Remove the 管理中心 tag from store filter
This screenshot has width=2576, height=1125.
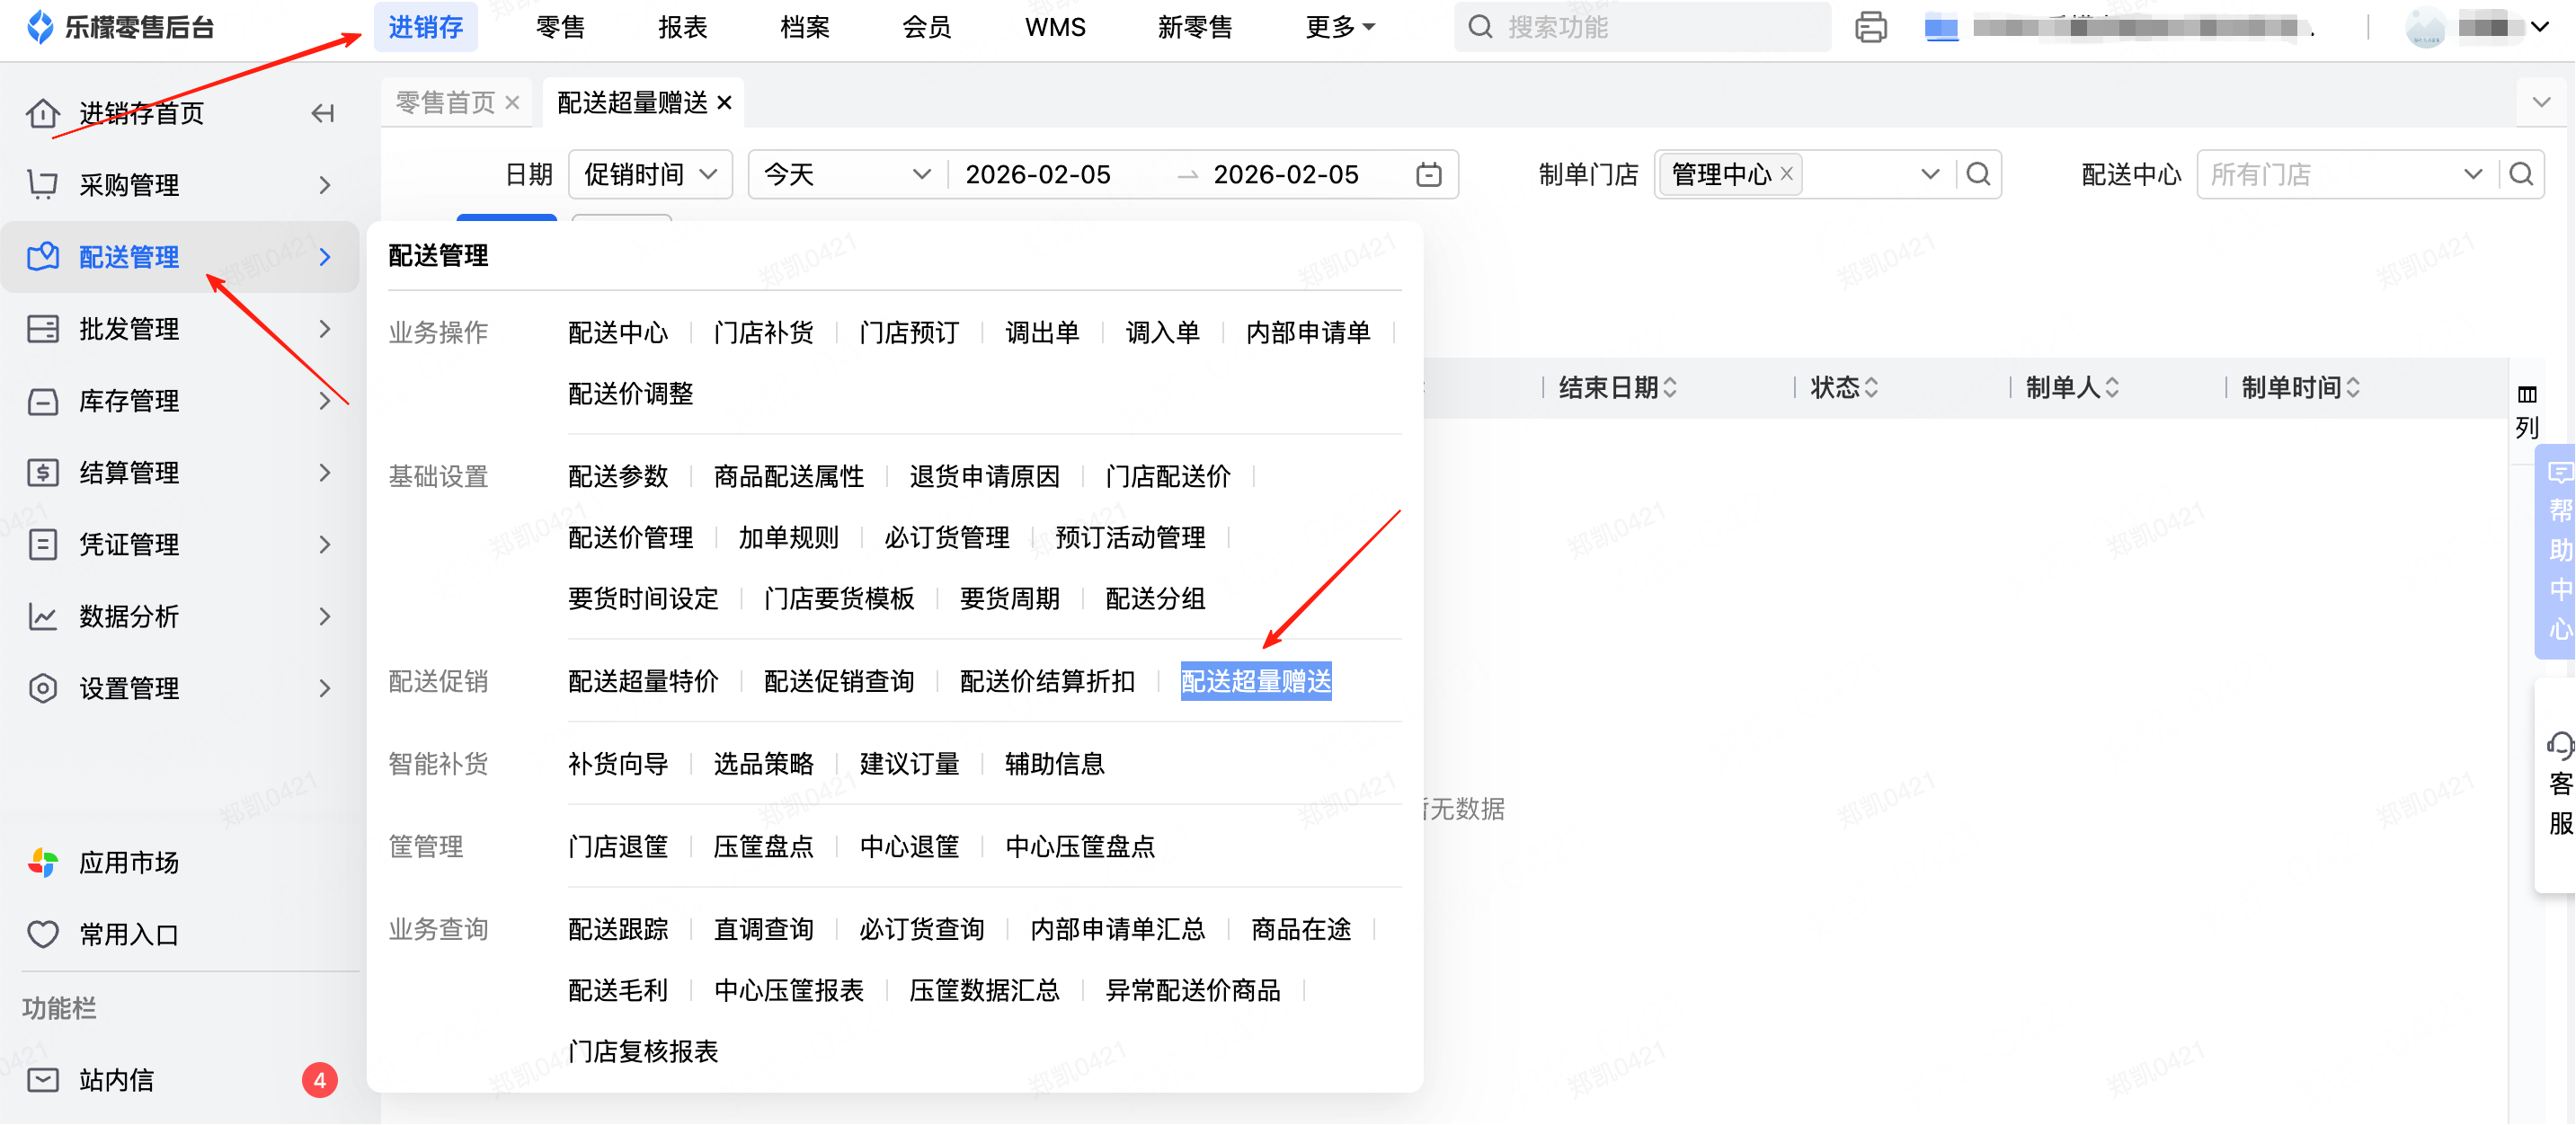pyautogui.click(x=1787, y=174)
